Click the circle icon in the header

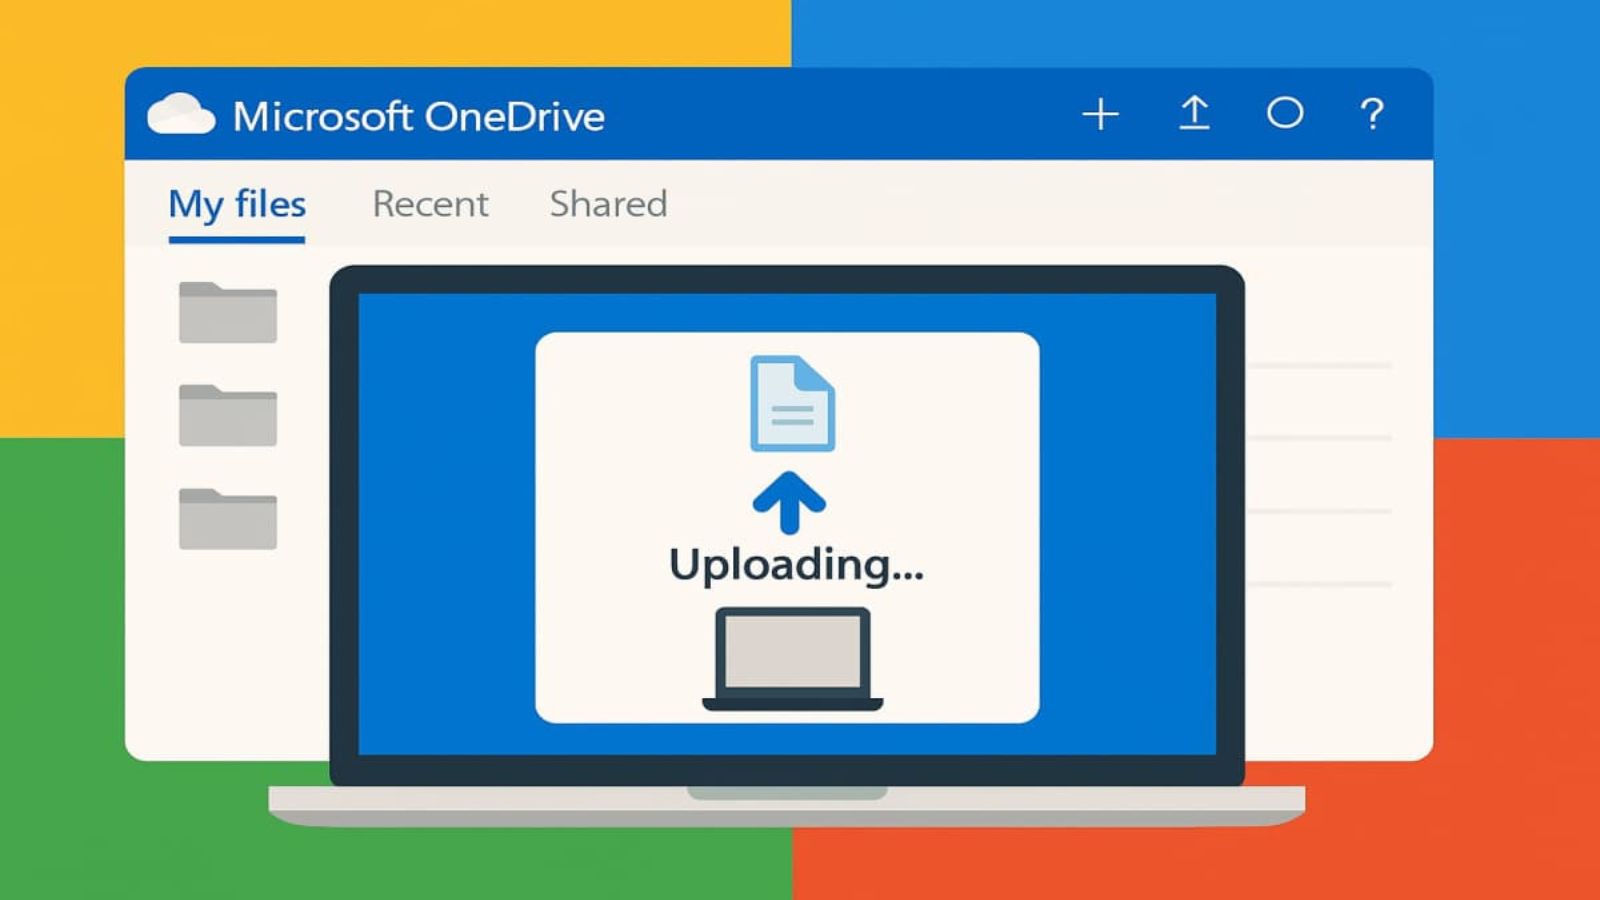point(1285,113)
